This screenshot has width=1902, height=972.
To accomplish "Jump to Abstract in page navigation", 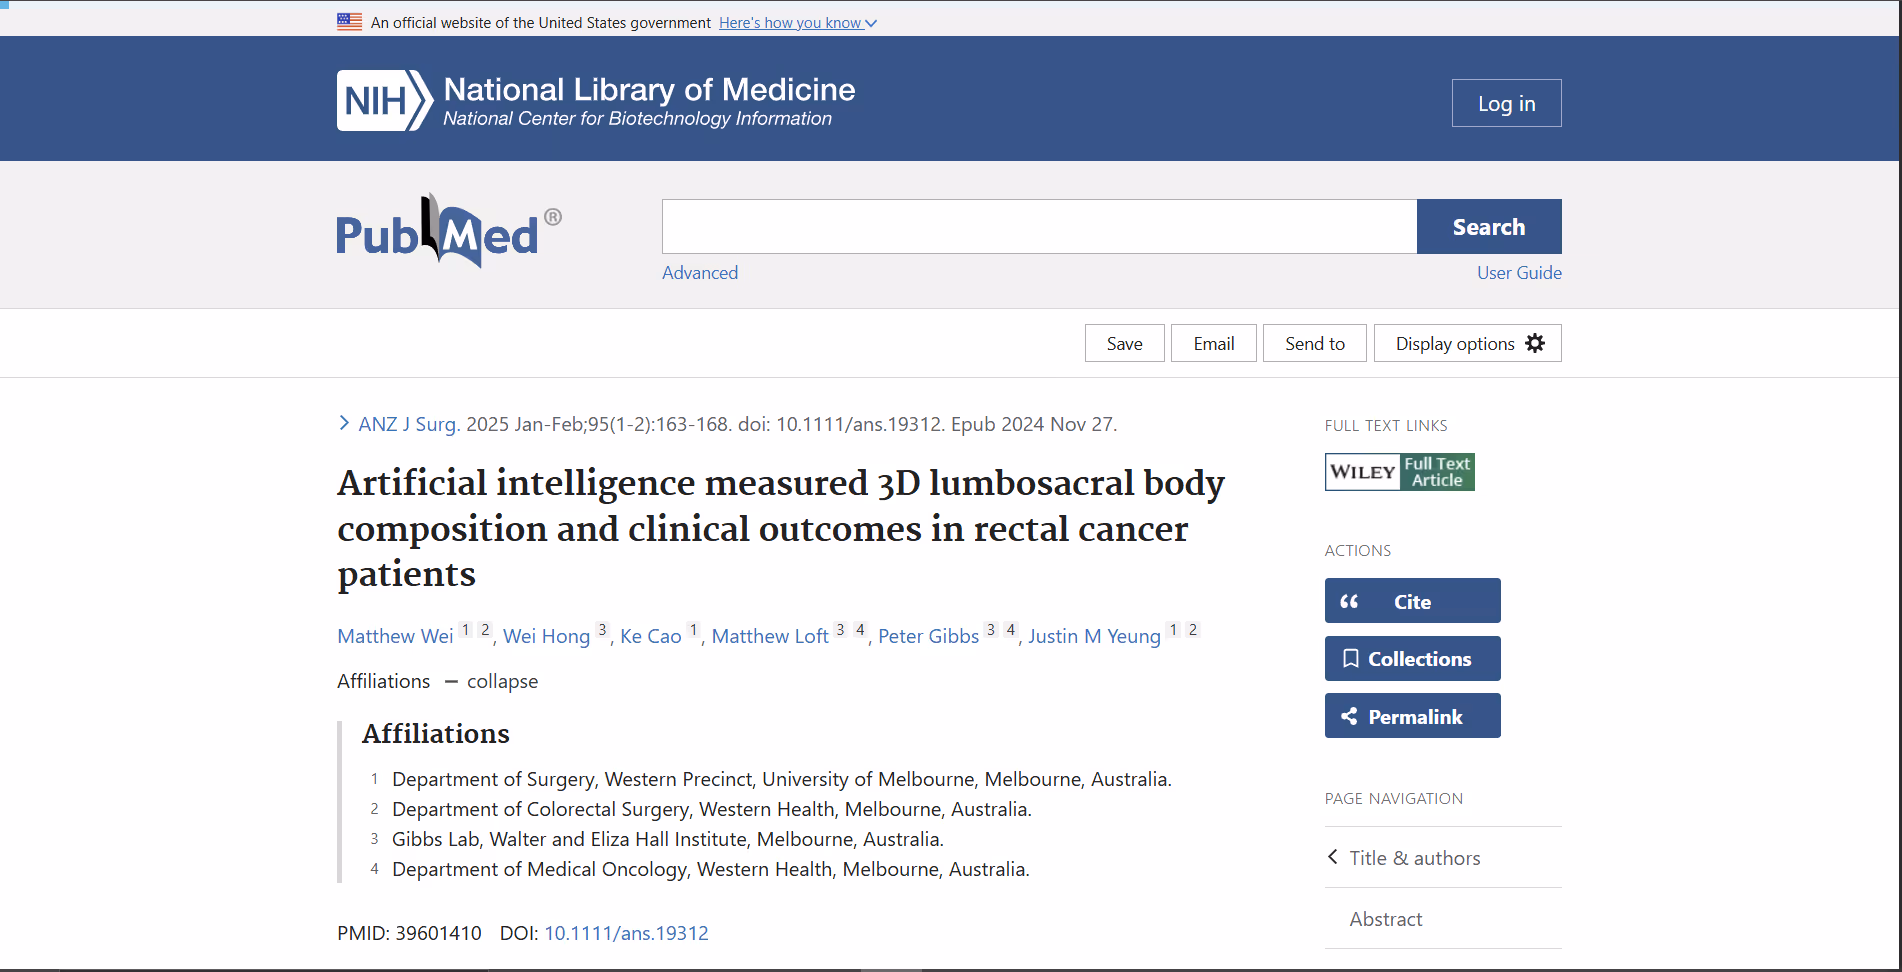I will [x=1385, y=919].
